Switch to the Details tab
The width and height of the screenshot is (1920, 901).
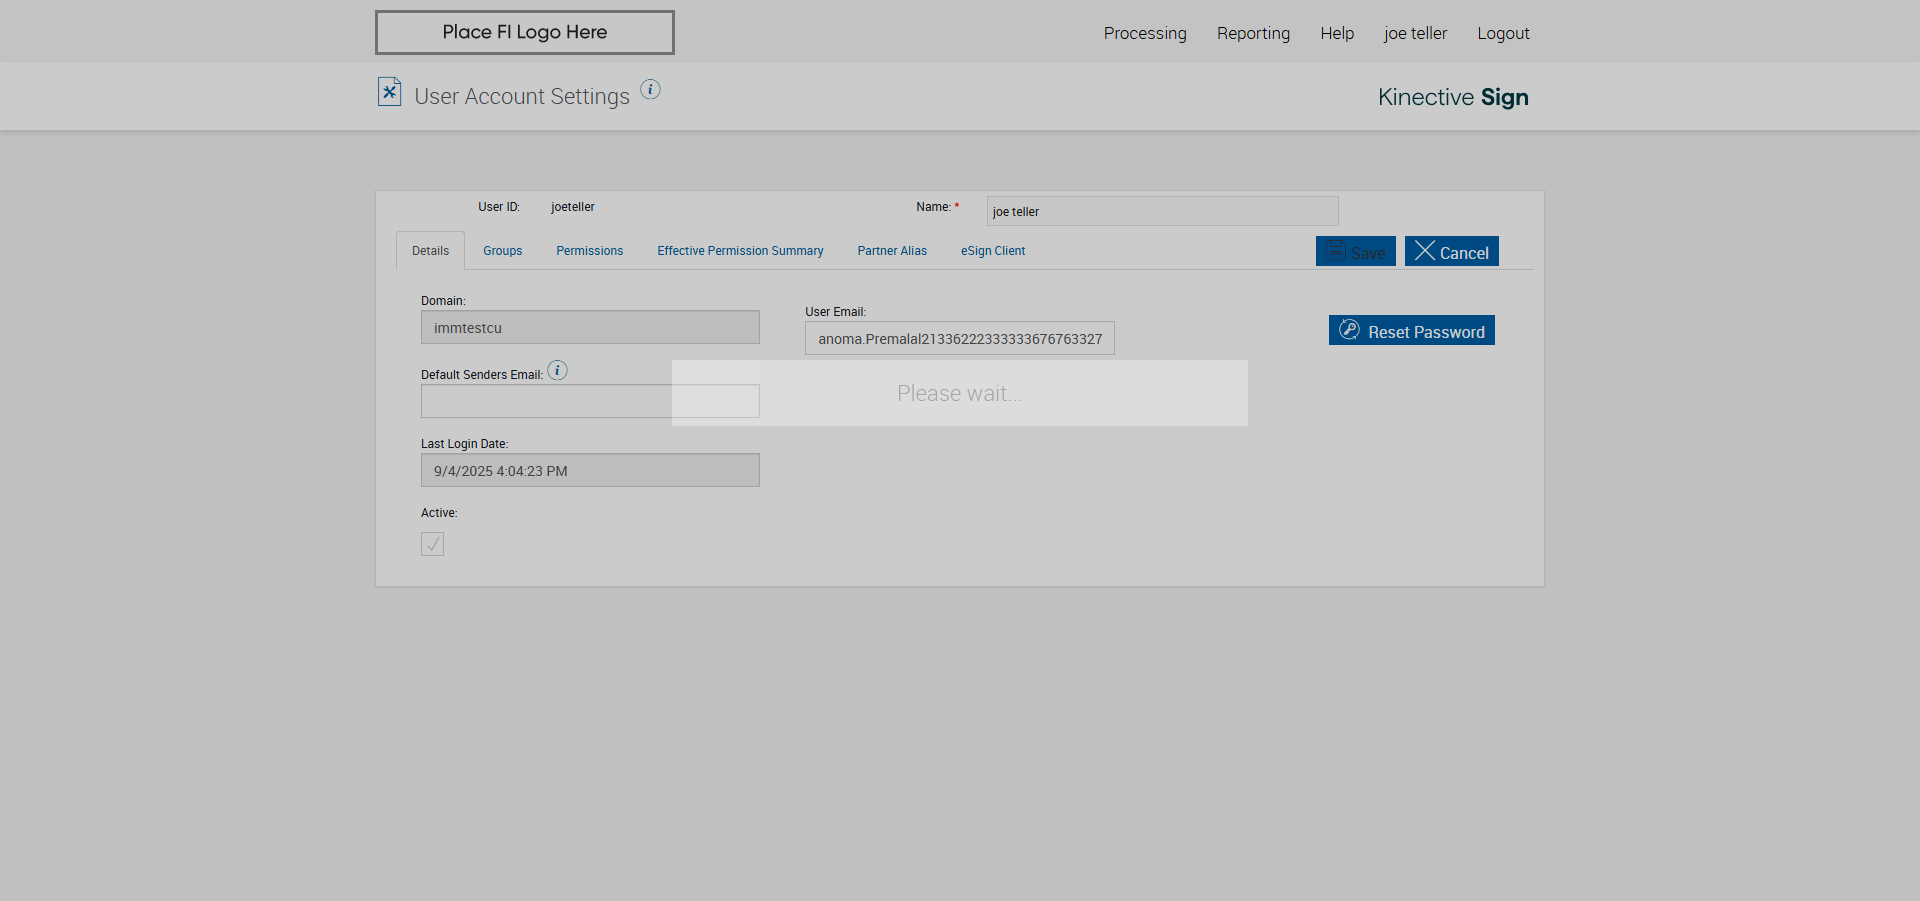coord(430,251)
